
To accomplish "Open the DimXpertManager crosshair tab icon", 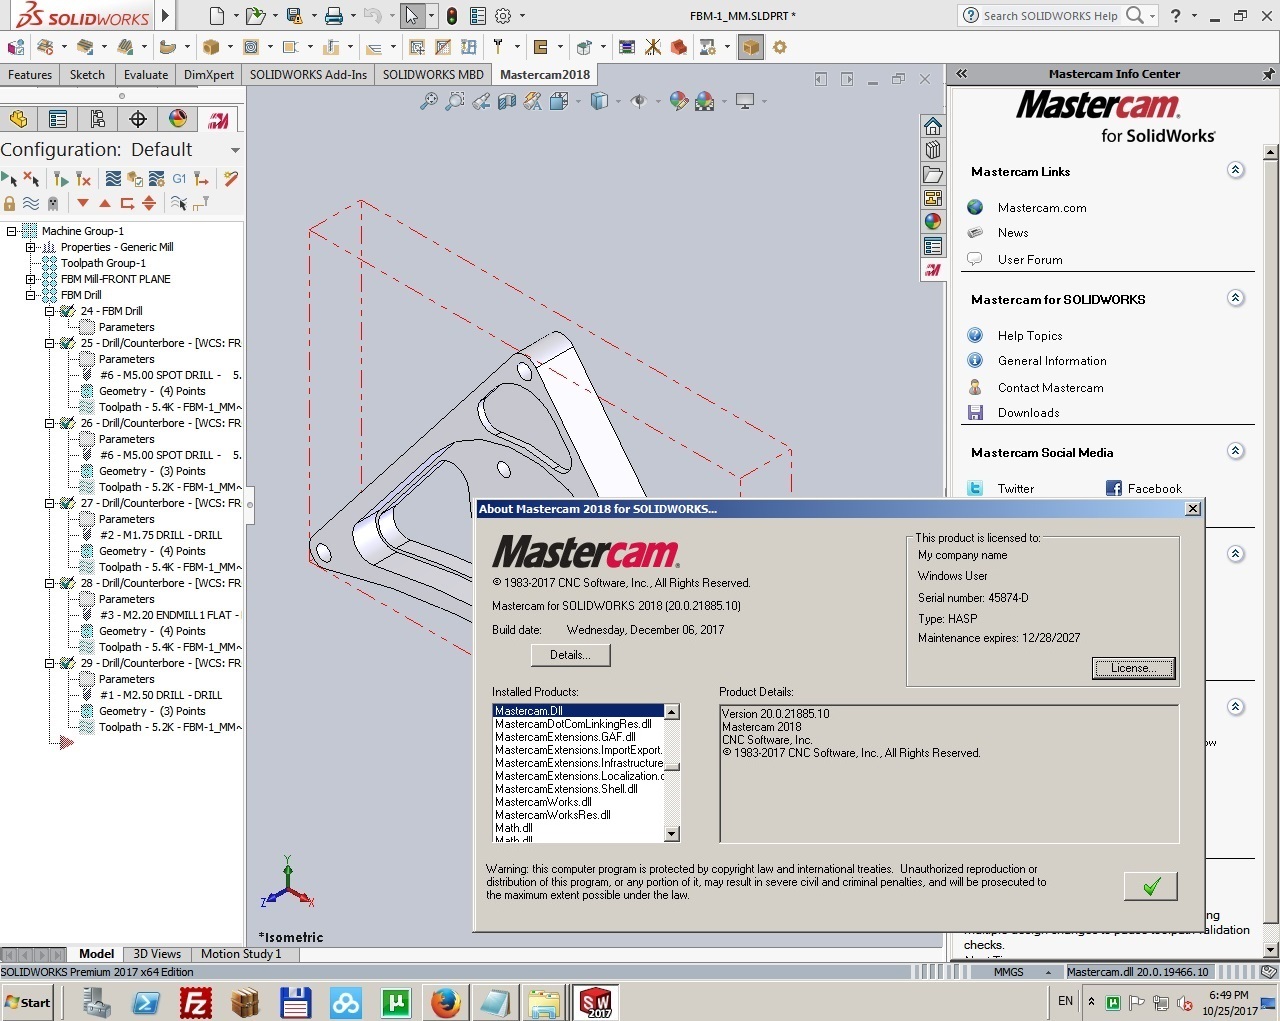I will click(x=138, y=119).
